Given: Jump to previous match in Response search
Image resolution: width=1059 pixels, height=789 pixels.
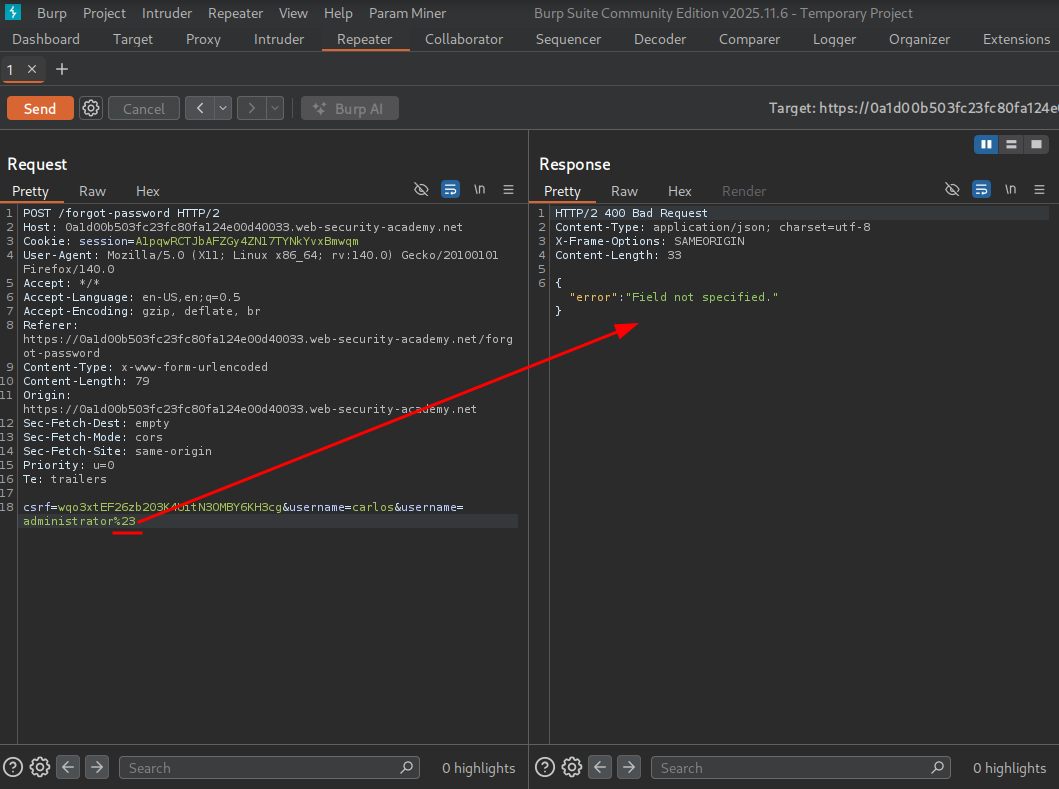Looking at the screenshot, I should click(600, 767).
